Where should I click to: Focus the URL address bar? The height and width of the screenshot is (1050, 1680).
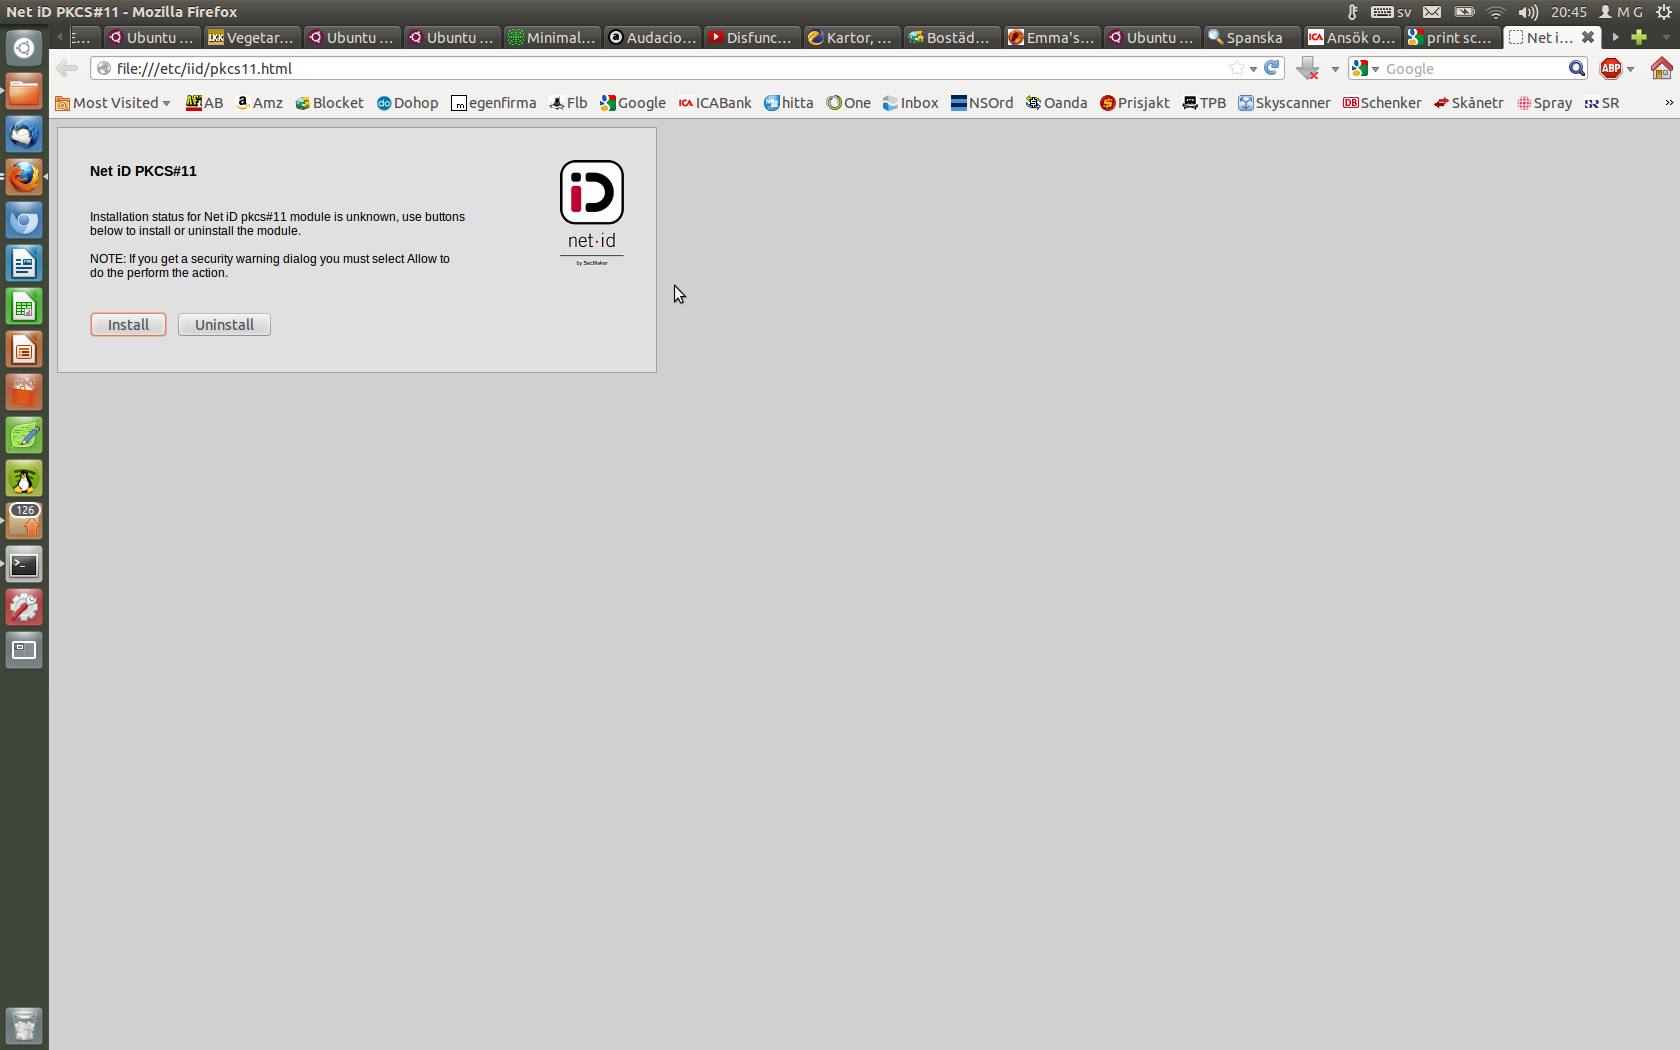[x=660, y=68]
